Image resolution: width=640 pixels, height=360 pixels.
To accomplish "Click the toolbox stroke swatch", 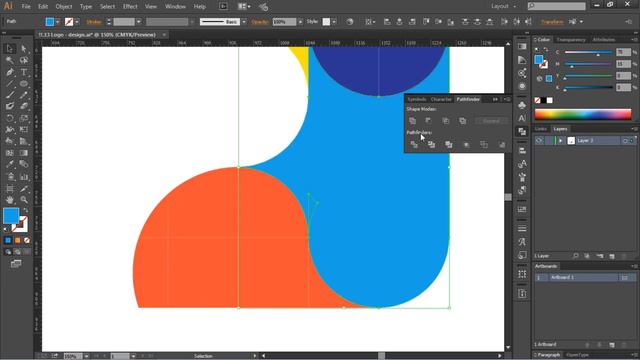I will (x=20, y=224).
